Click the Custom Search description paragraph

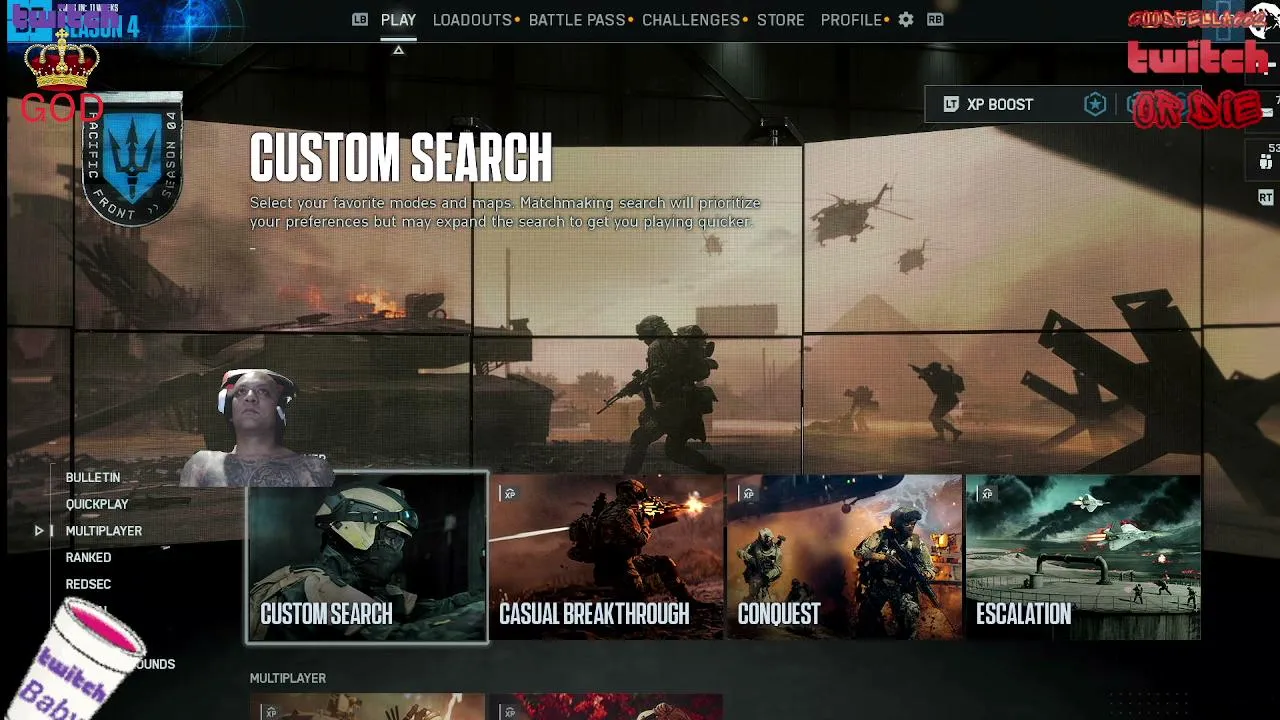505,212
